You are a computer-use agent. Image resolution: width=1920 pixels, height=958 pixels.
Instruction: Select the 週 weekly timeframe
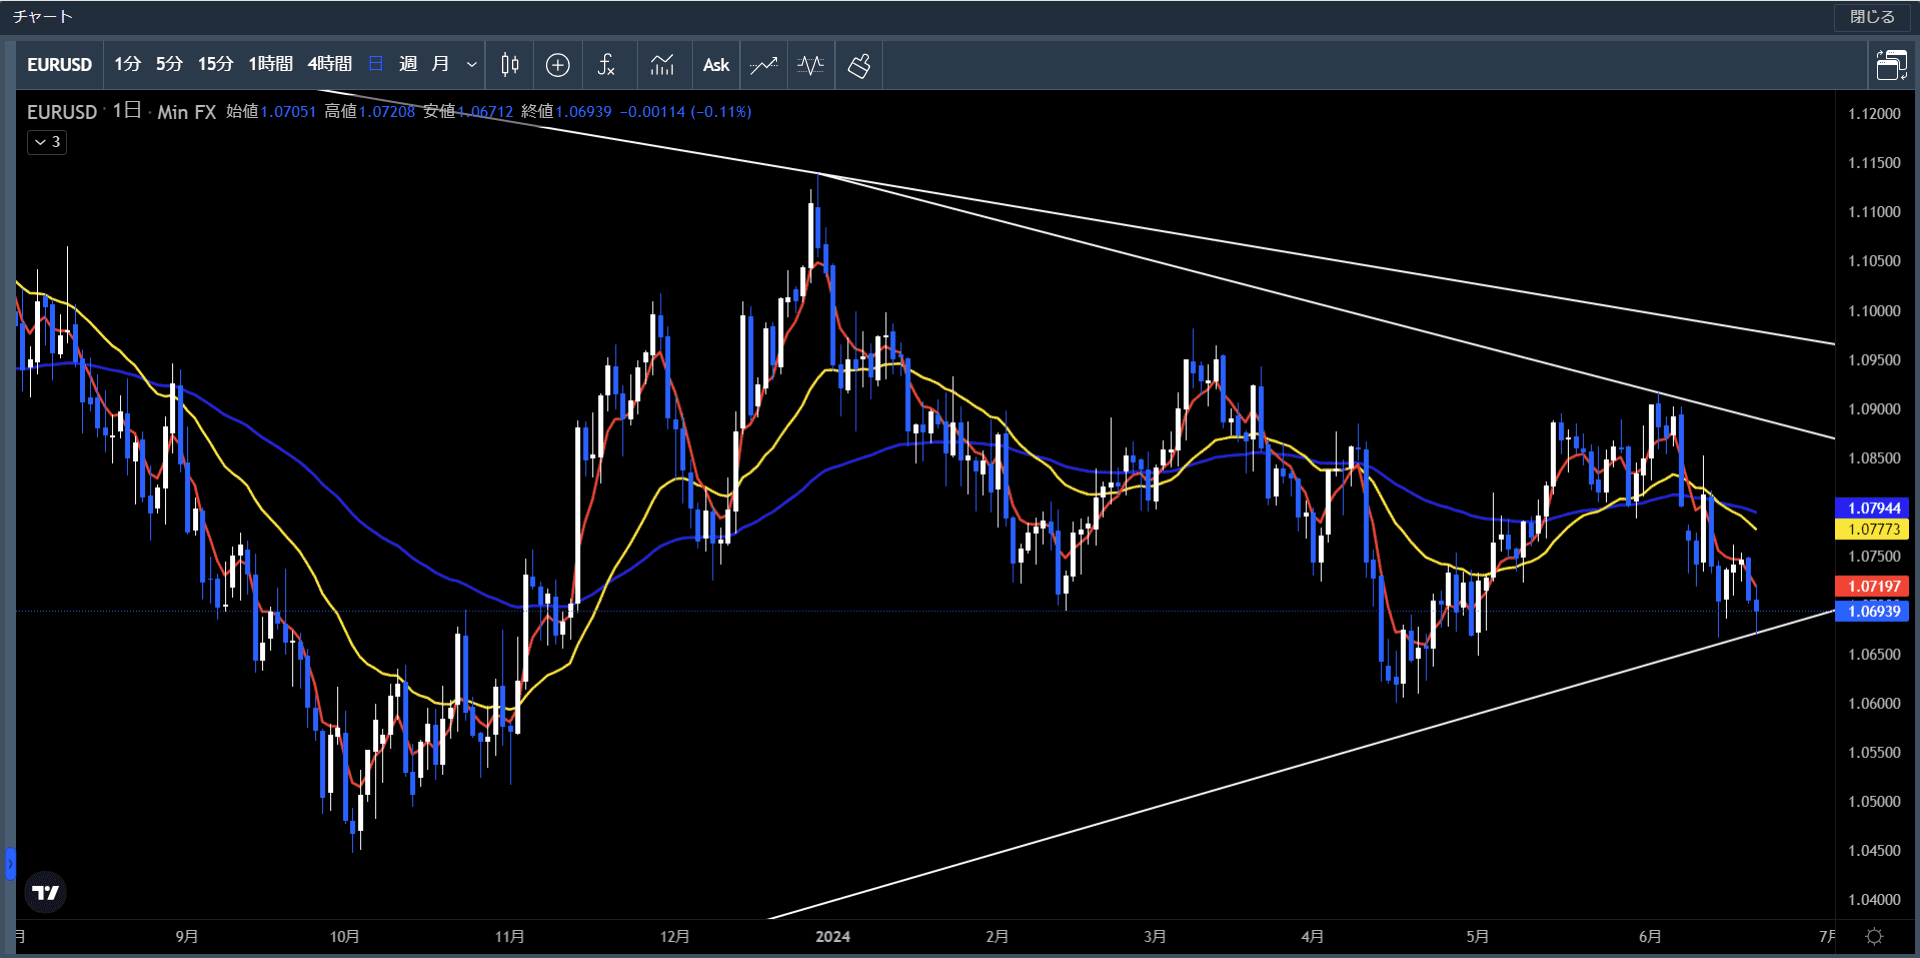pyautogui.click(x=408, y=64)
